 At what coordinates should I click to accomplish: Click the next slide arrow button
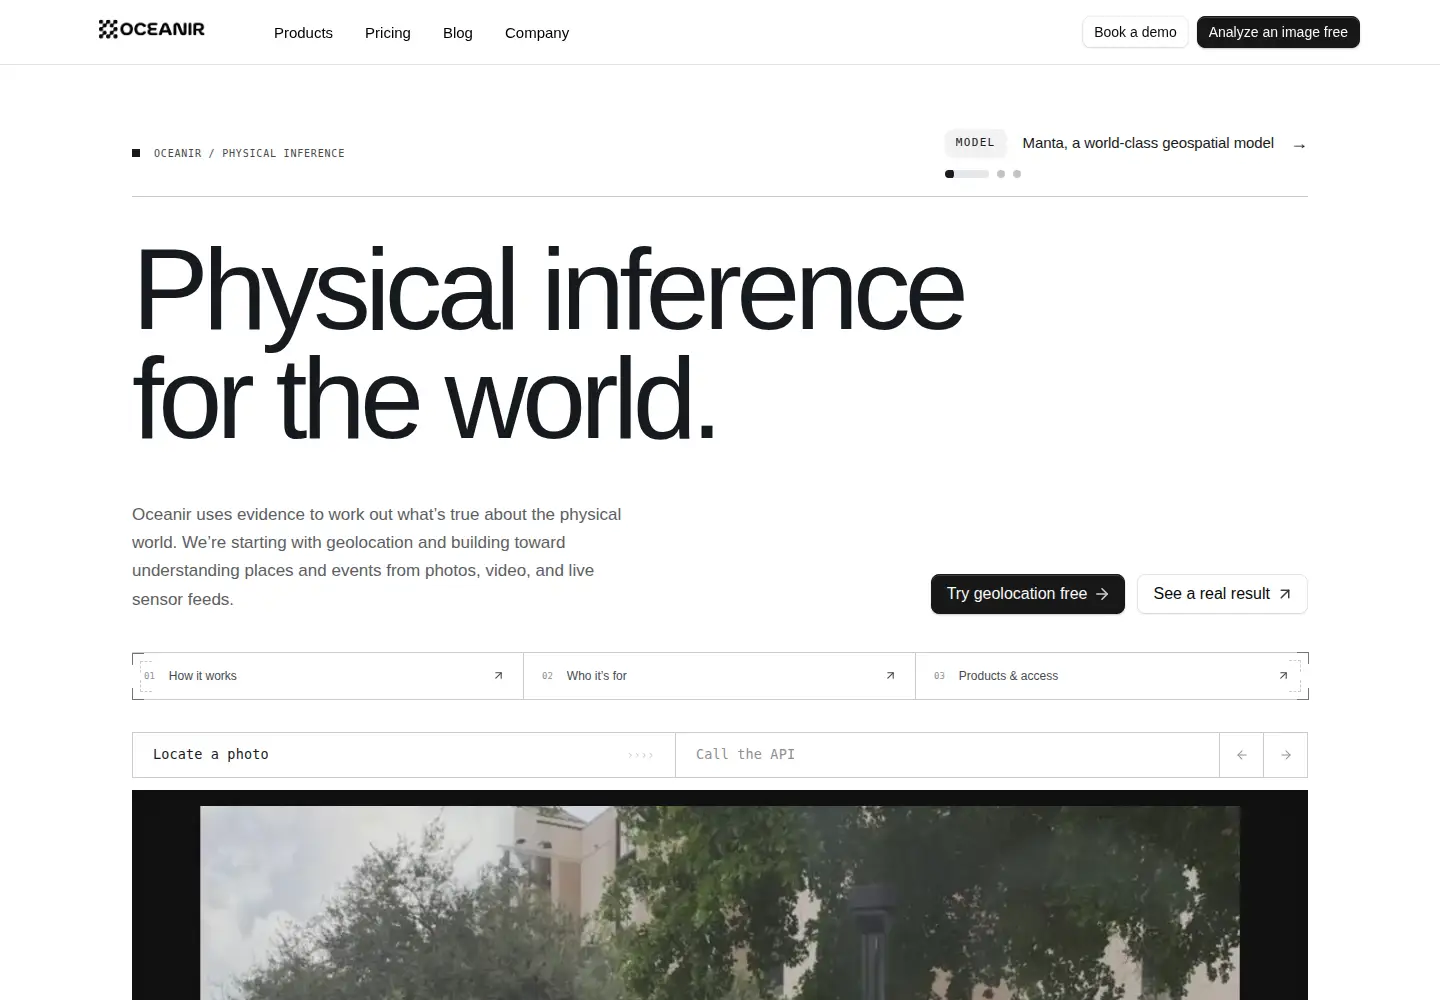click(1286, 755)
